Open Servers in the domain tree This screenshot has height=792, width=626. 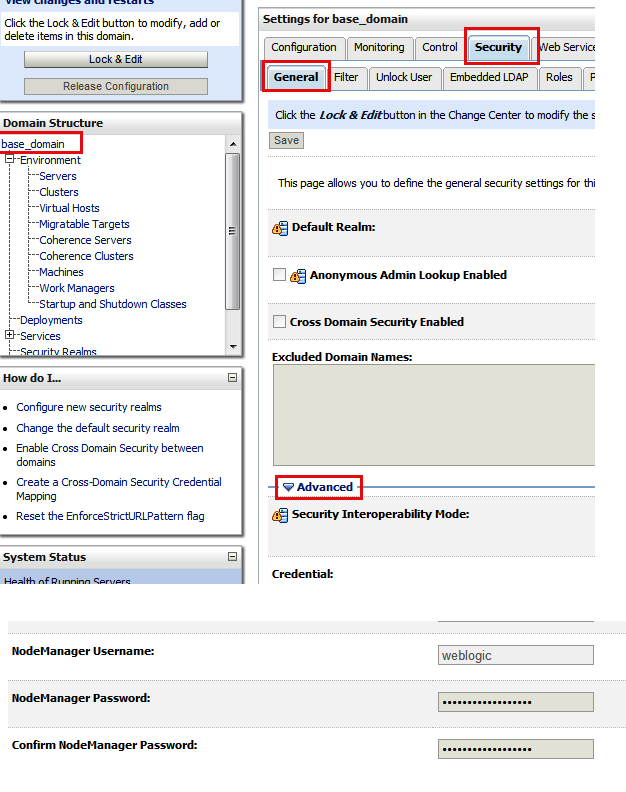click(x=58, y=176)
